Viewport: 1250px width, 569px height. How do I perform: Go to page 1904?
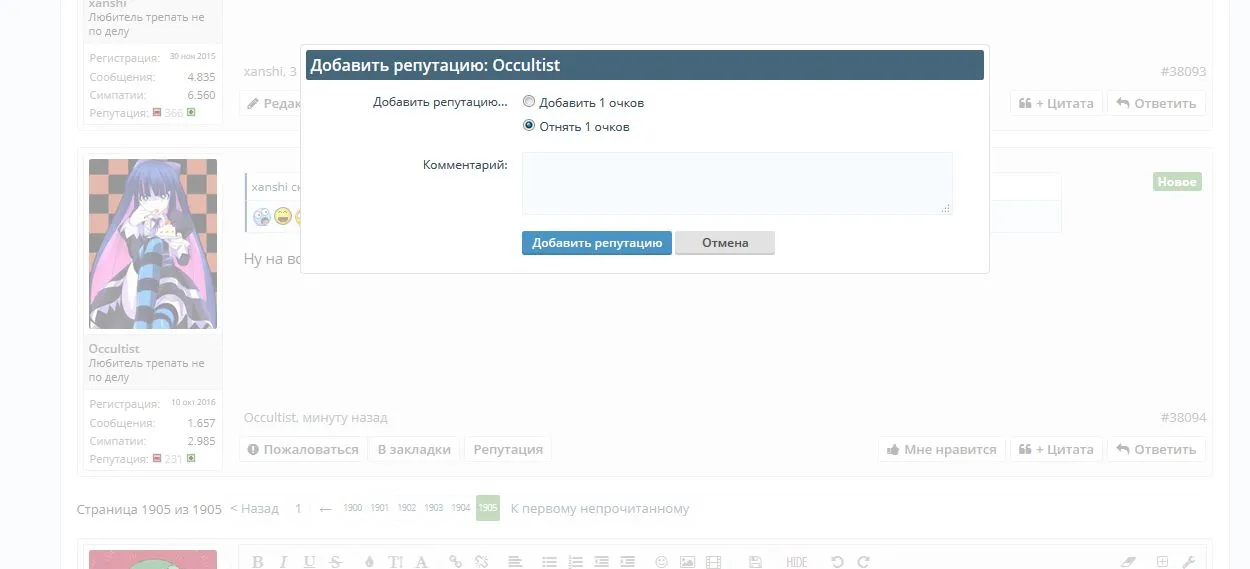click(461, 509)
